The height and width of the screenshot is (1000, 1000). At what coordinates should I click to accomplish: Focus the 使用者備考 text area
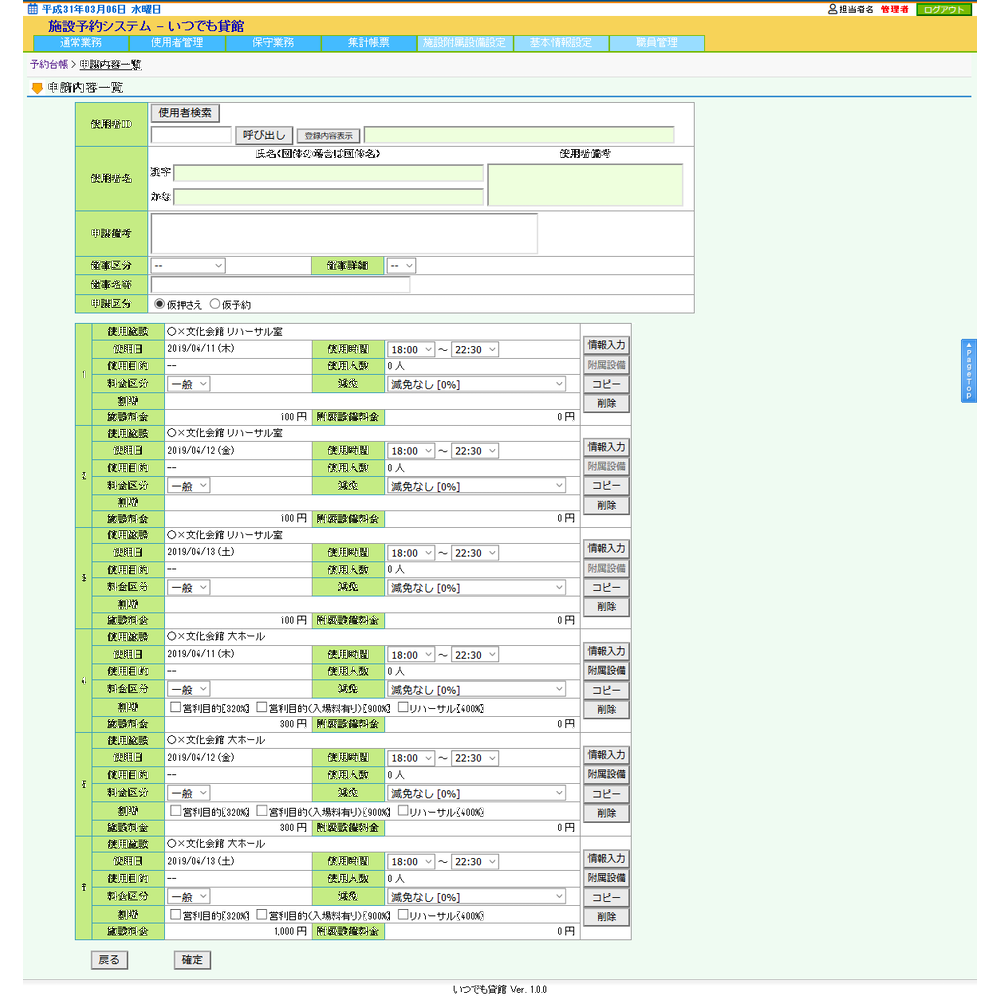[x=585, y=185]
